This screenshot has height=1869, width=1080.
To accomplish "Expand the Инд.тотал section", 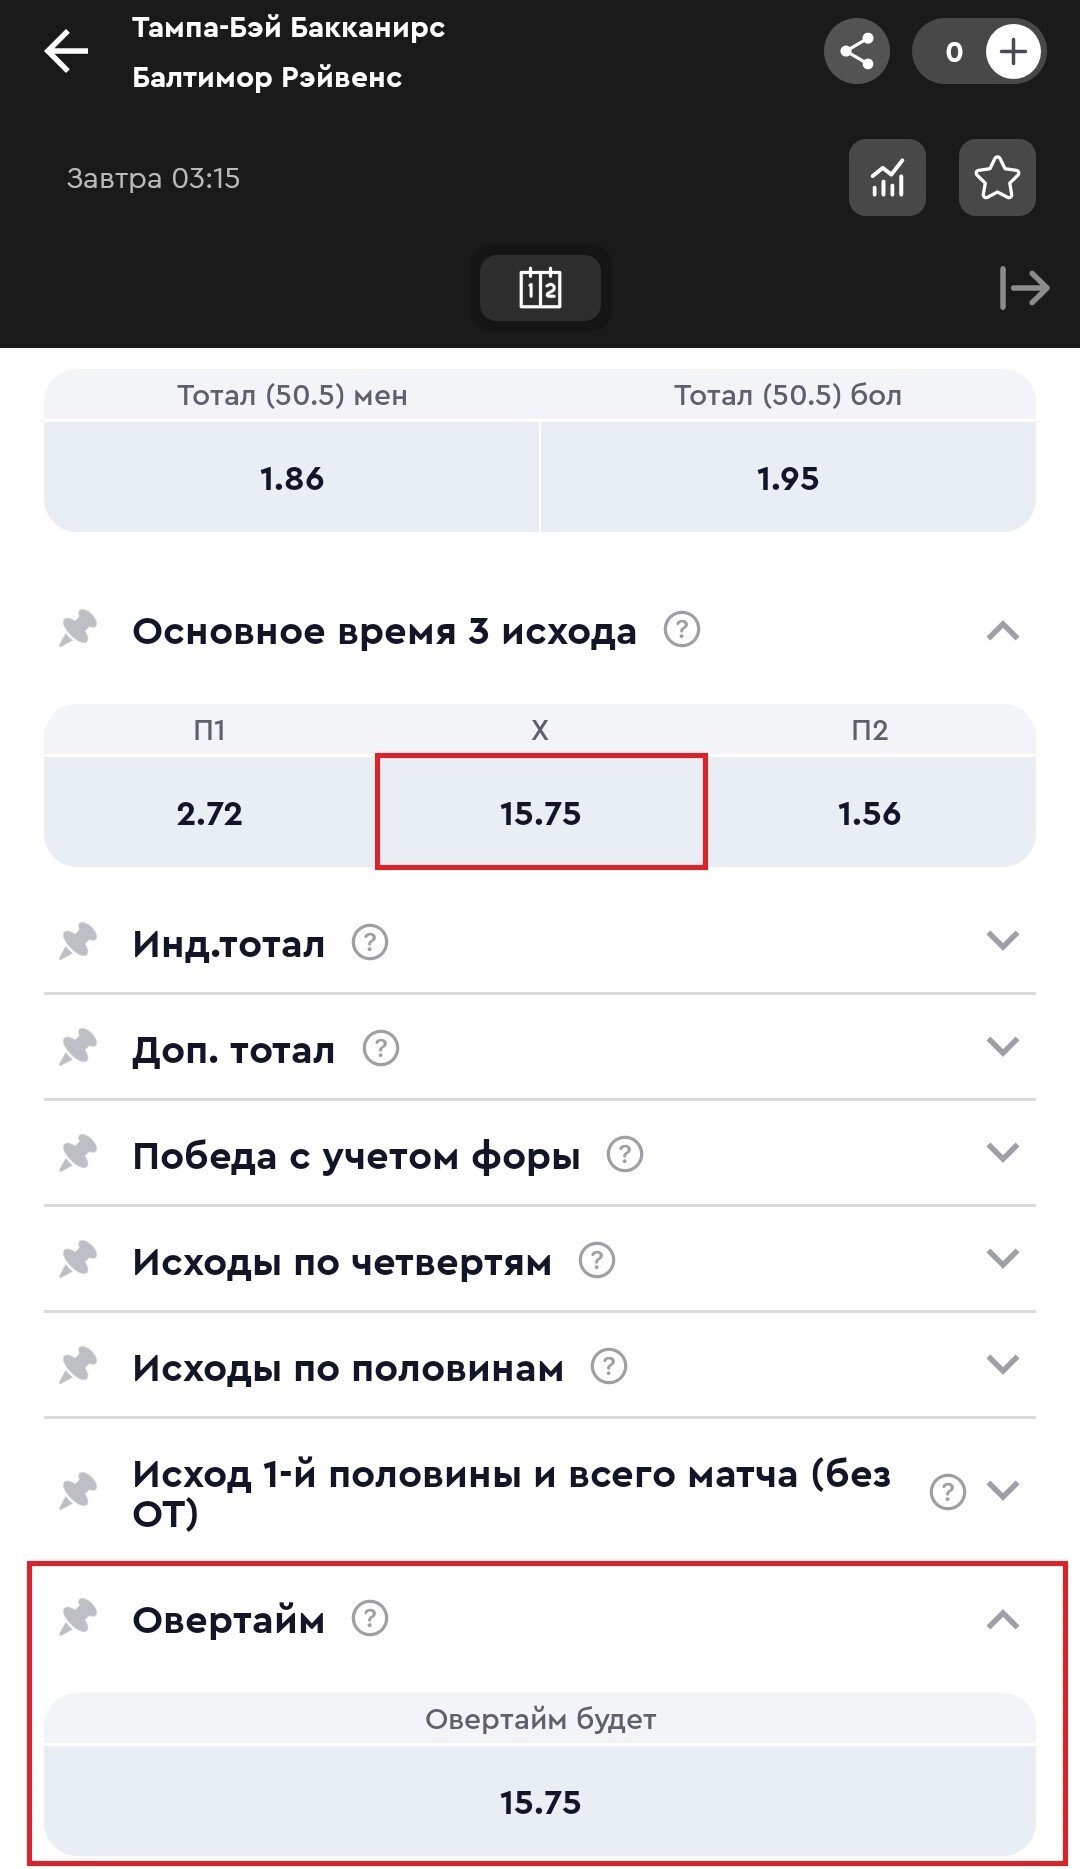I will (x=1002, y=941).
